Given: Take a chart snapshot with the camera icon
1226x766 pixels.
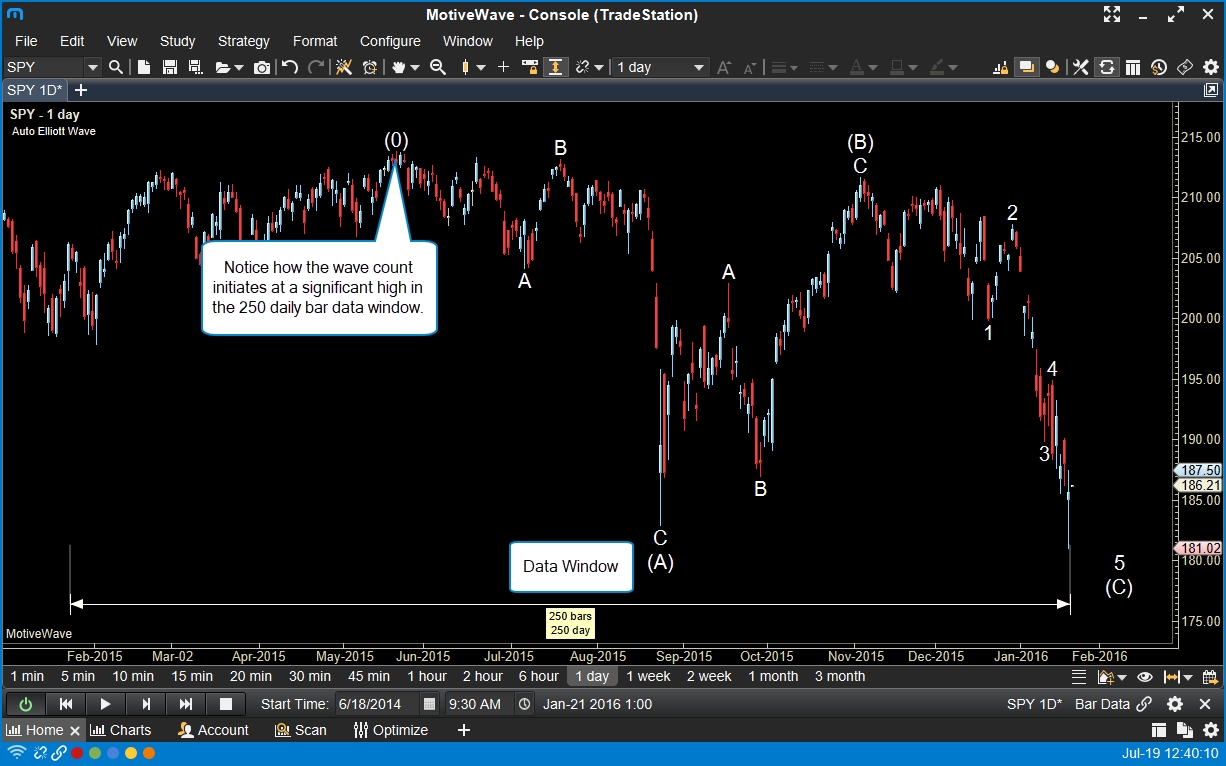Looking at the screenshot, I should click(262, 67).
